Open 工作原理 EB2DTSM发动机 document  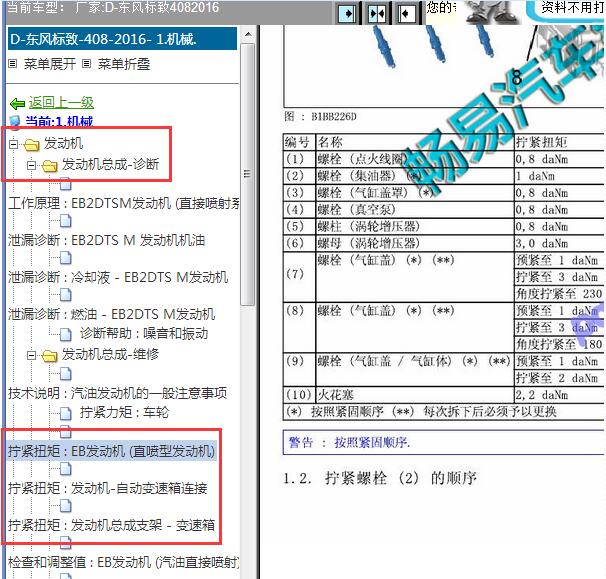tap(124, 203)
